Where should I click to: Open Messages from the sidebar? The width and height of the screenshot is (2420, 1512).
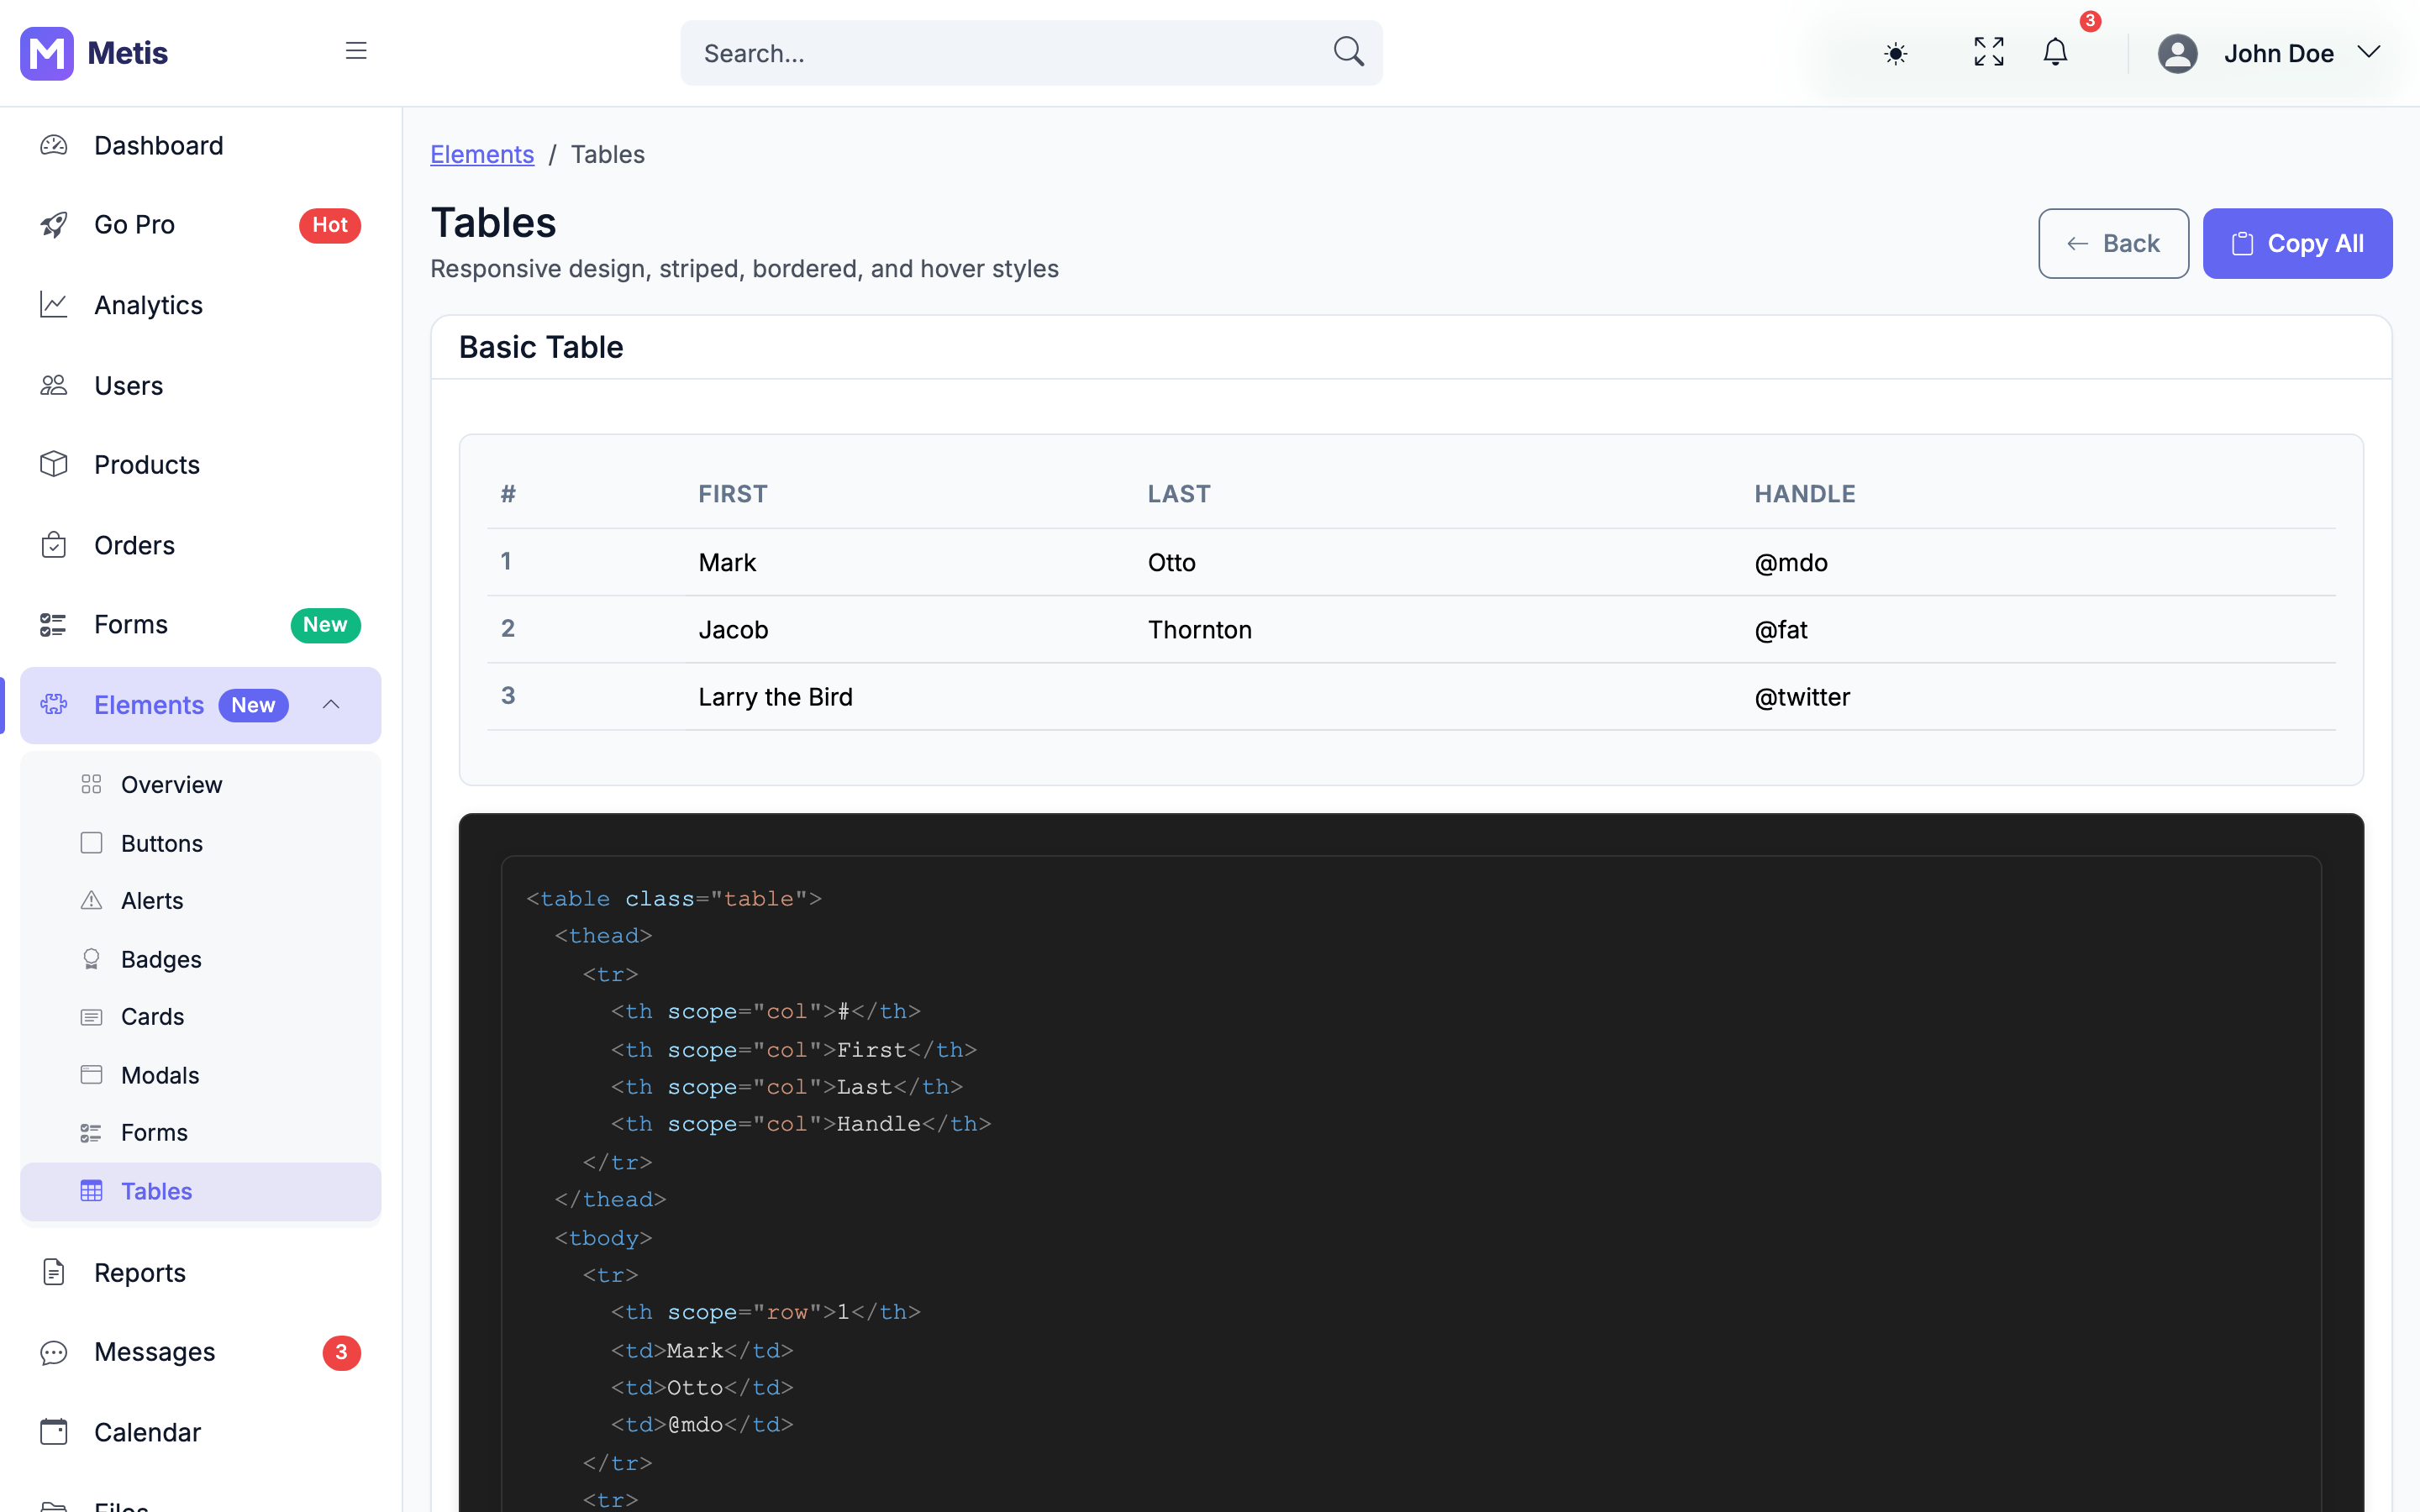coord(200,1352)
